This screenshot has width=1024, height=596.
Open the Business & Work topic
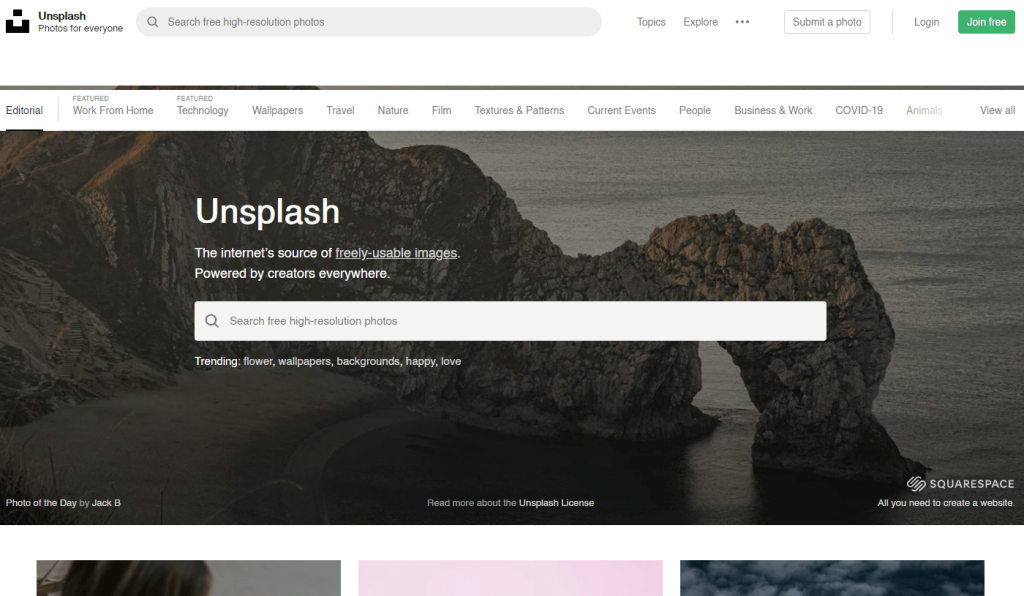tap(773, 110)
